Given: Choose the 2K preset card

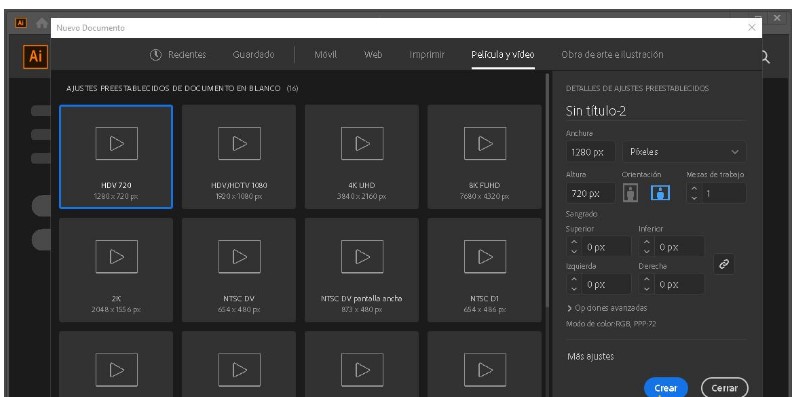Looking at the screenshot, I should 116,270.
